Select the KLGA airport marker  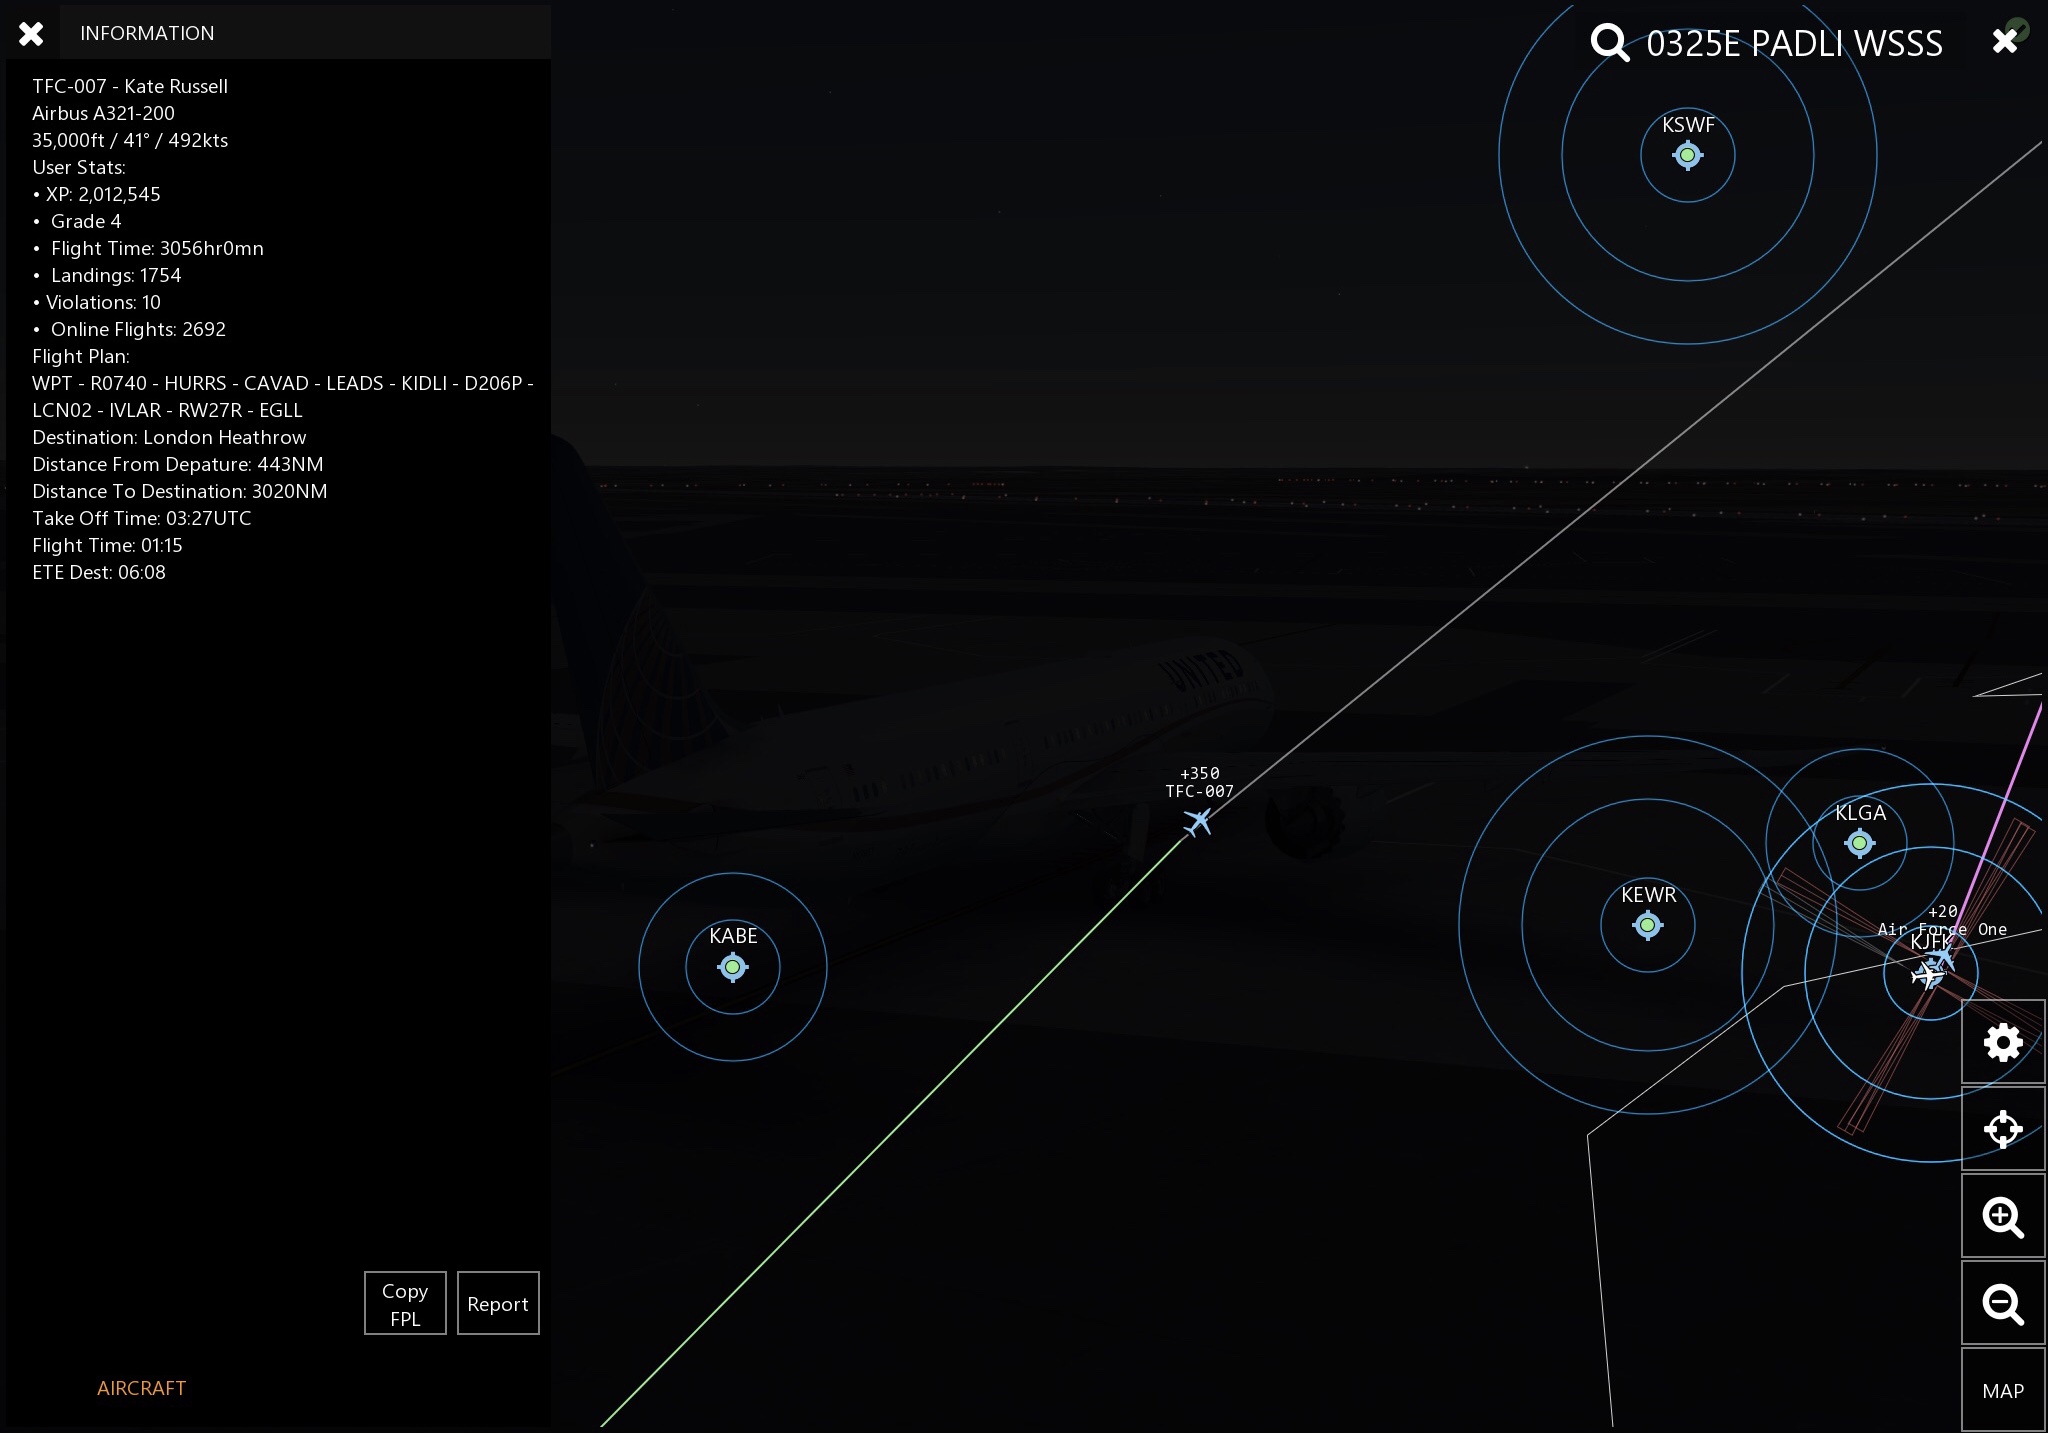coord(1860,844)
